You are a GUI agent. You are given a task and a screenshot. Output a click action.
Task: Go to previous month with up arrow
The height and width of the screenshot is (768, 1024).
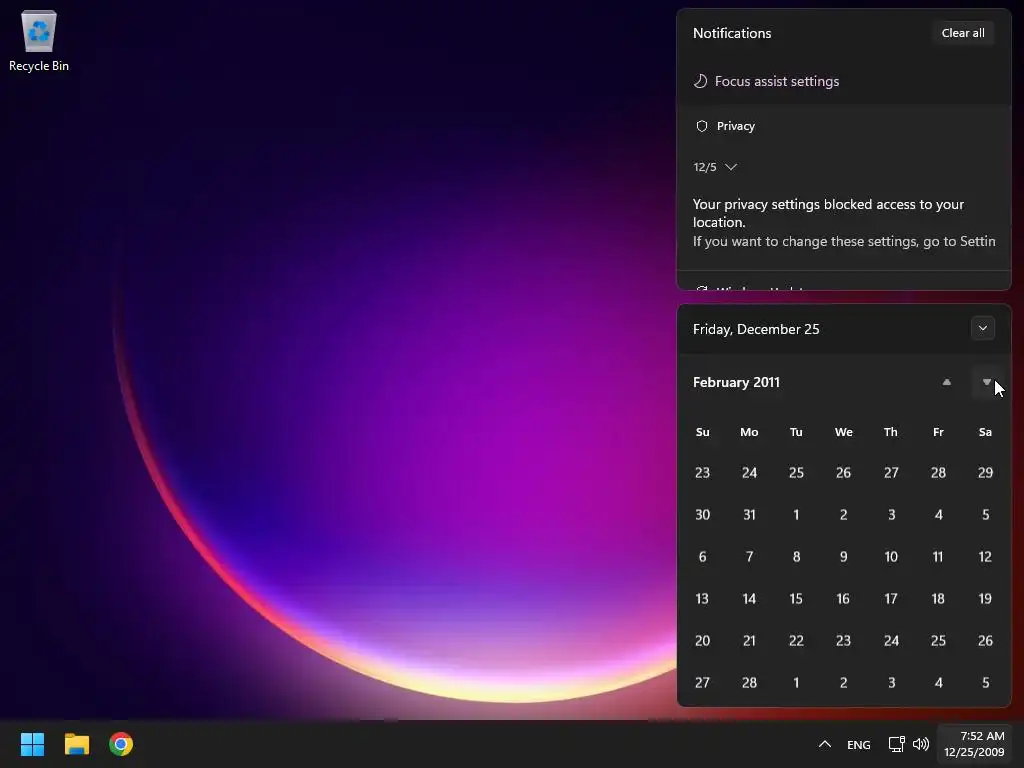pyautogui.click(x=946, y=382)
